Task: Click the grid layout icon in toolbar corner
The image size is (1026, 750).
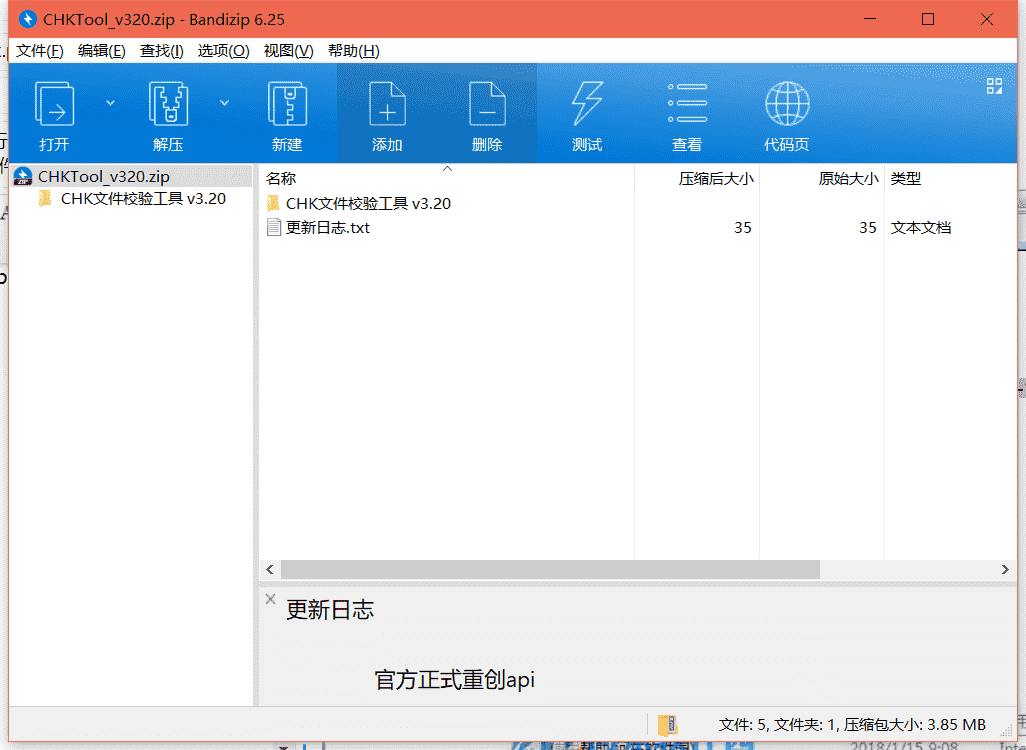Action: (x=994, y=86)
